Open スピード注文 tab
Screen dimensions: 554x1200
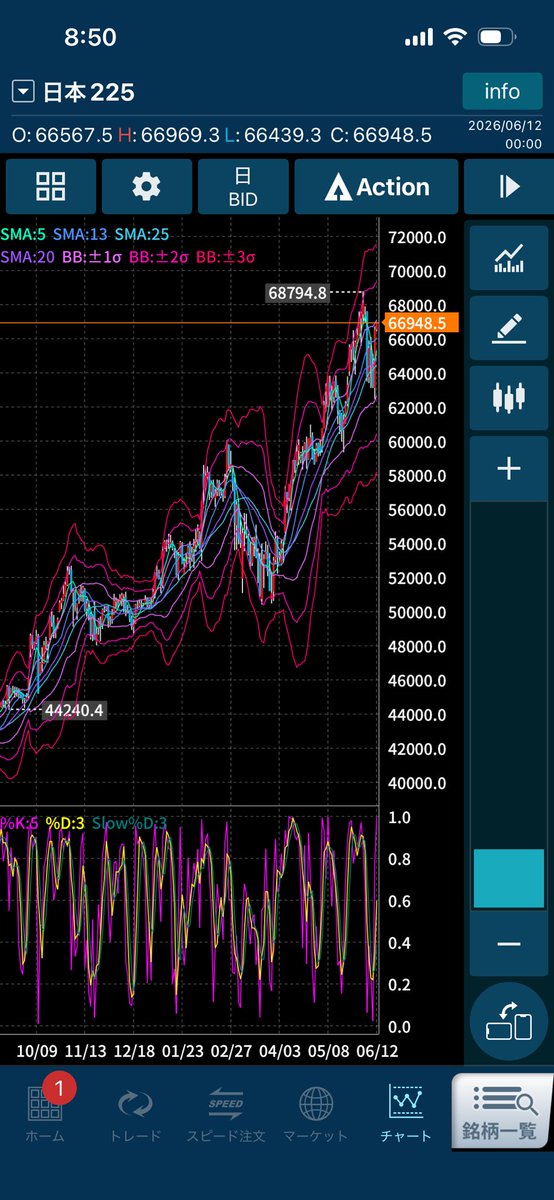click(226, 1116)
